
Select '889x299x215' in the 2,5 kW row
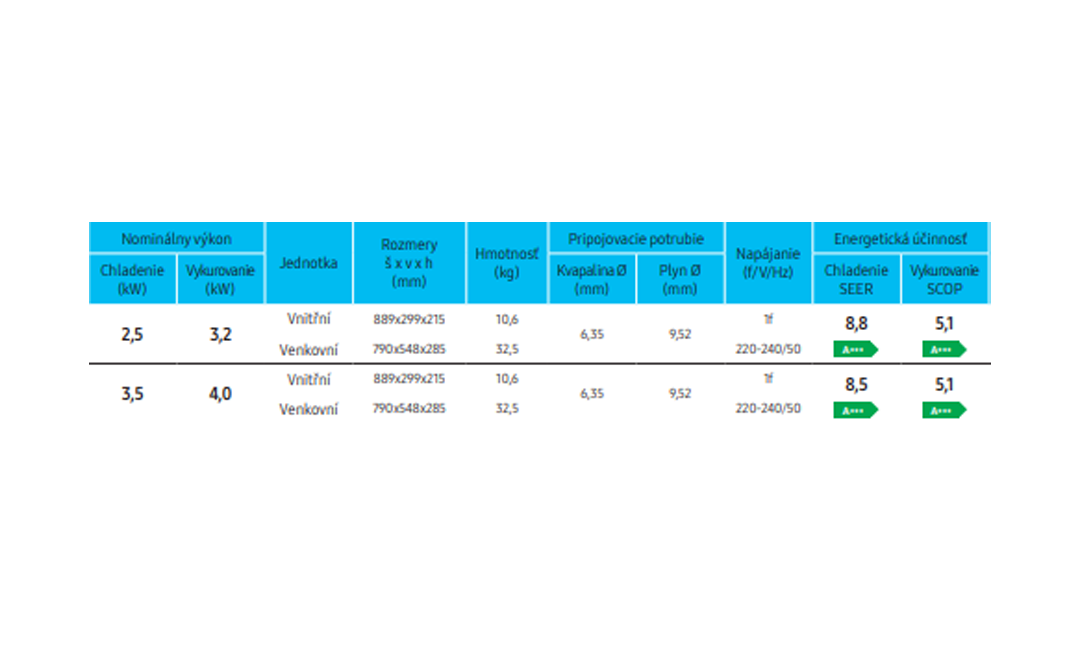point(409,319)
